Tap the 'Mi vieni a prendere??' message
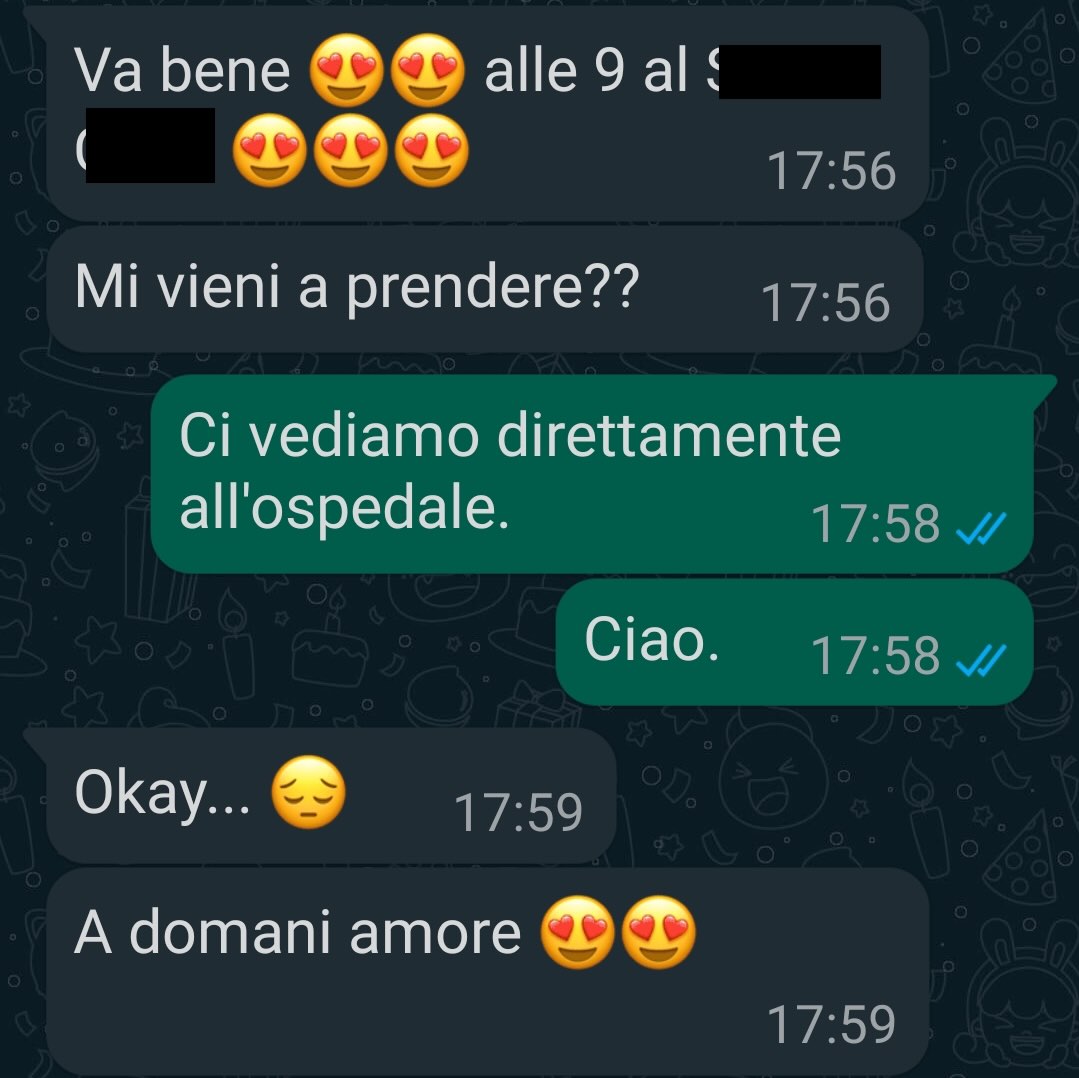The height and width of the screenshot is (1078, 1079). 484,290
